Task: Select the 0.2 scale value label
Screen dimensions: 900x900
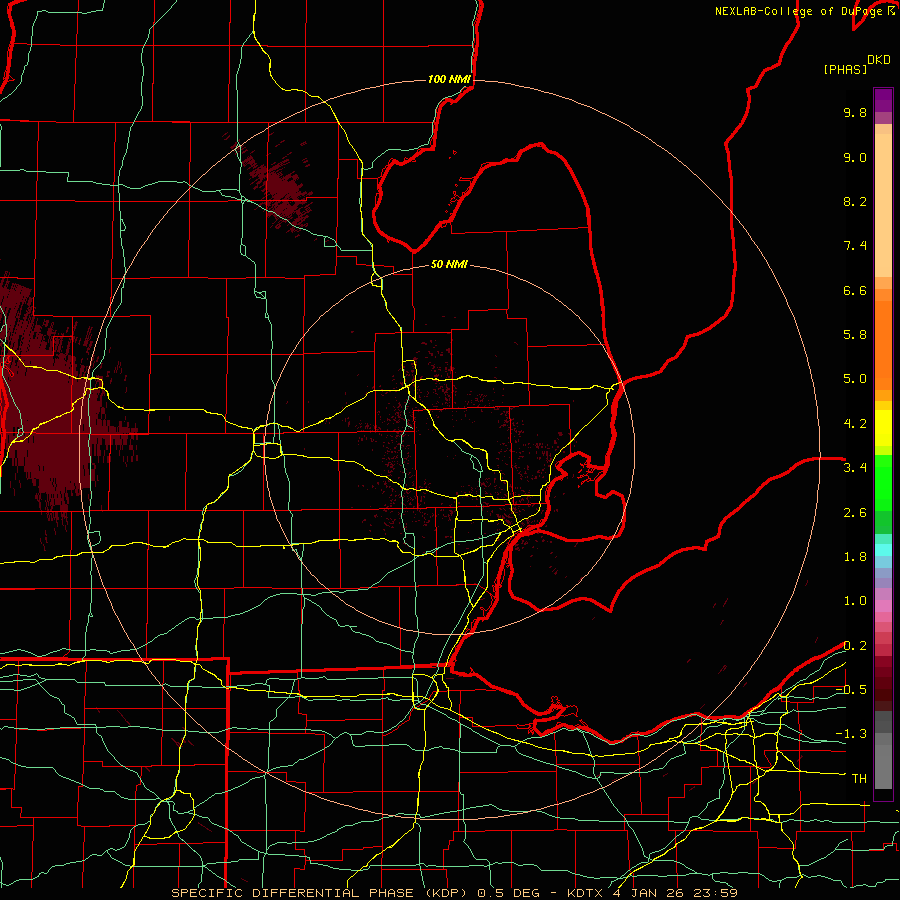Action: [x=855, y=646]
